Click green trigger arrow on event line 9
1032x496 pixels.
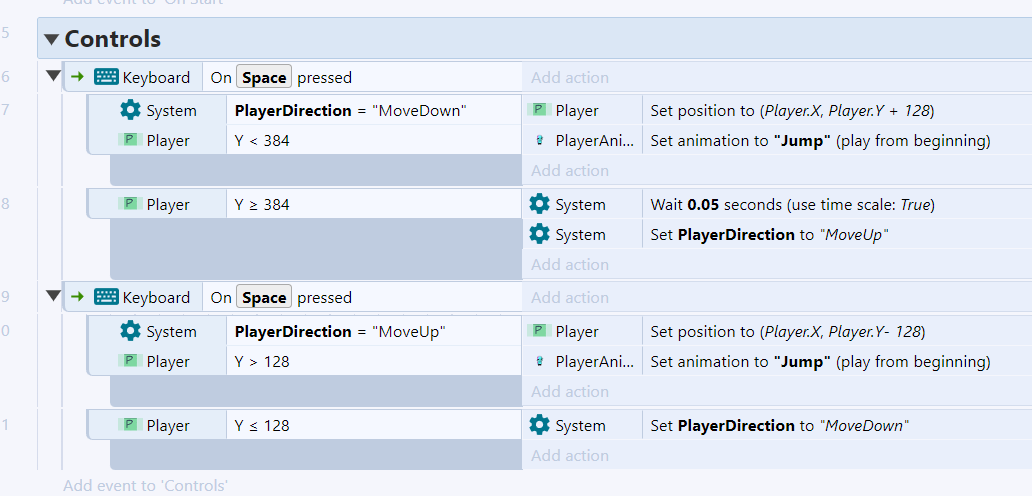[78, 297]
